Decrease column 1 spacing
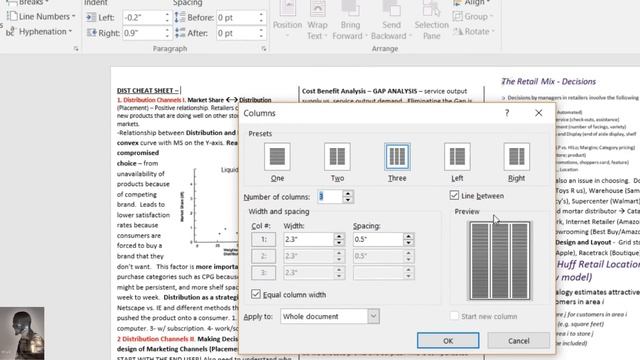 click(408, 242)
